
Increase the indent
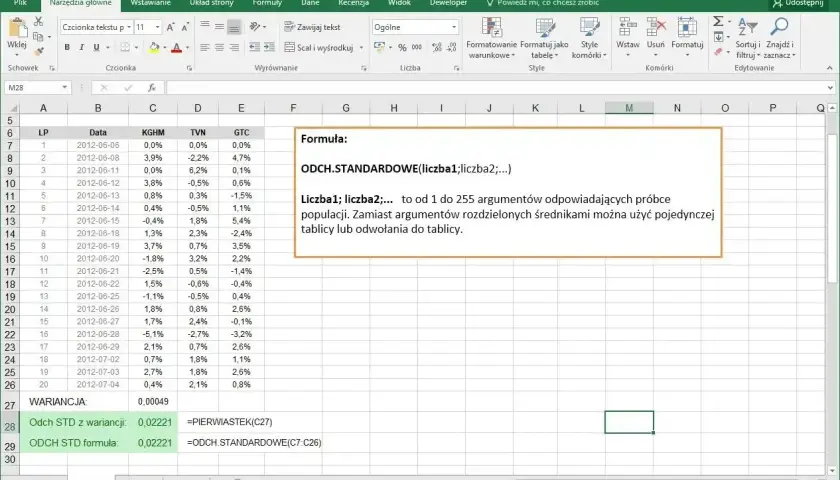click(x=269, y=47)
